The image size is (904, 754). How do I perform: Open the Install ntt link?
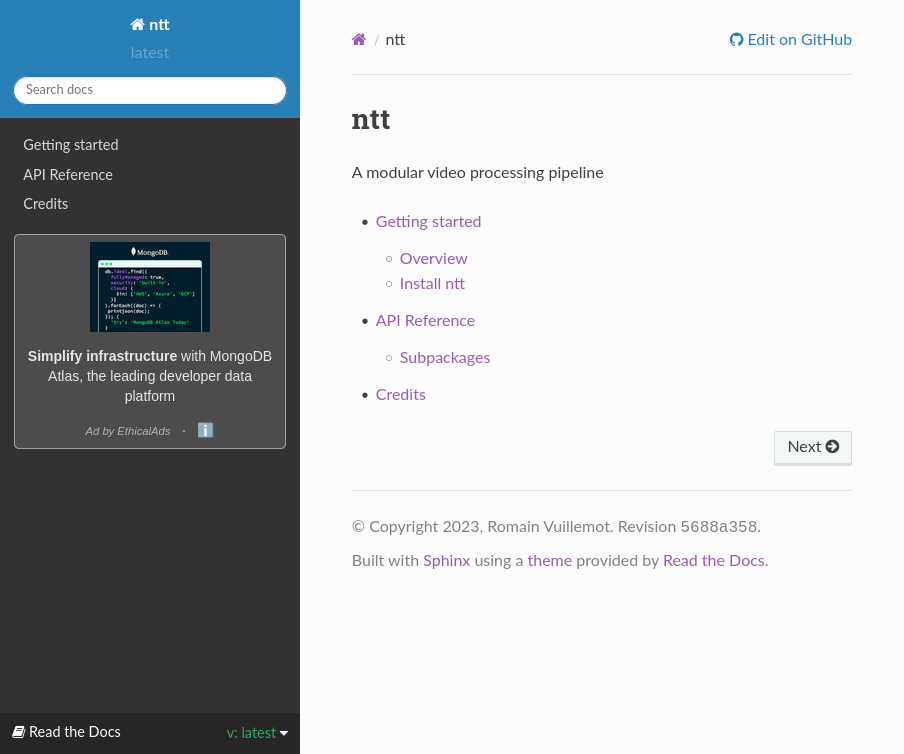[432, 284]
